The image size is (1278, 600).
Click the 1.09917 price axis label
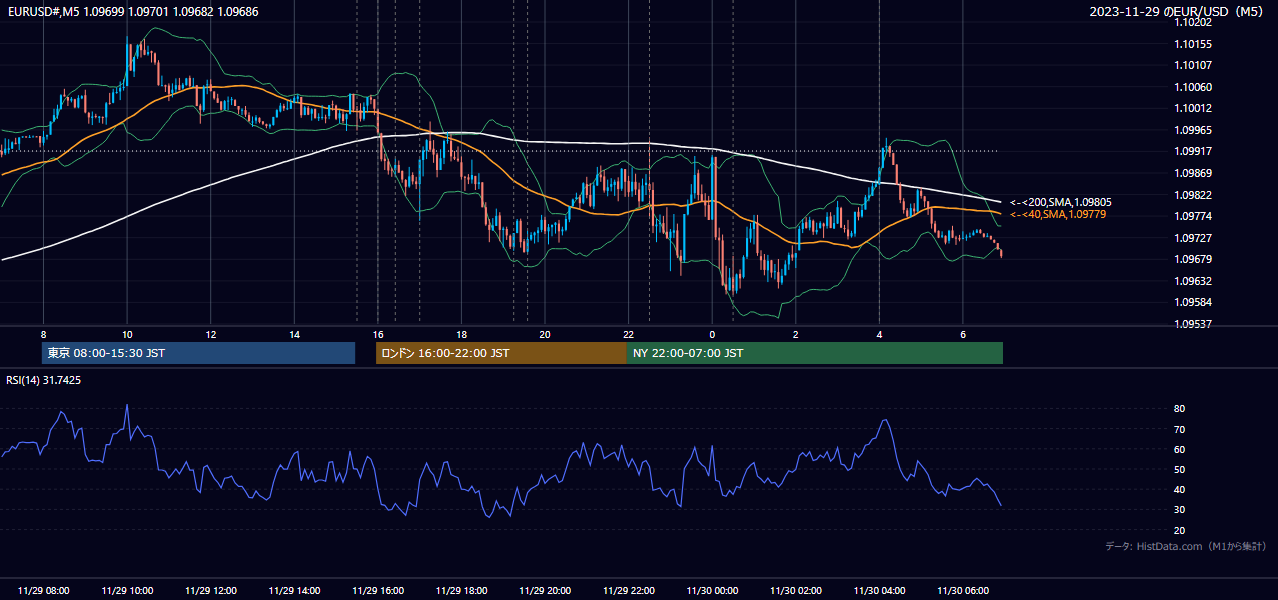[1193, 152]
